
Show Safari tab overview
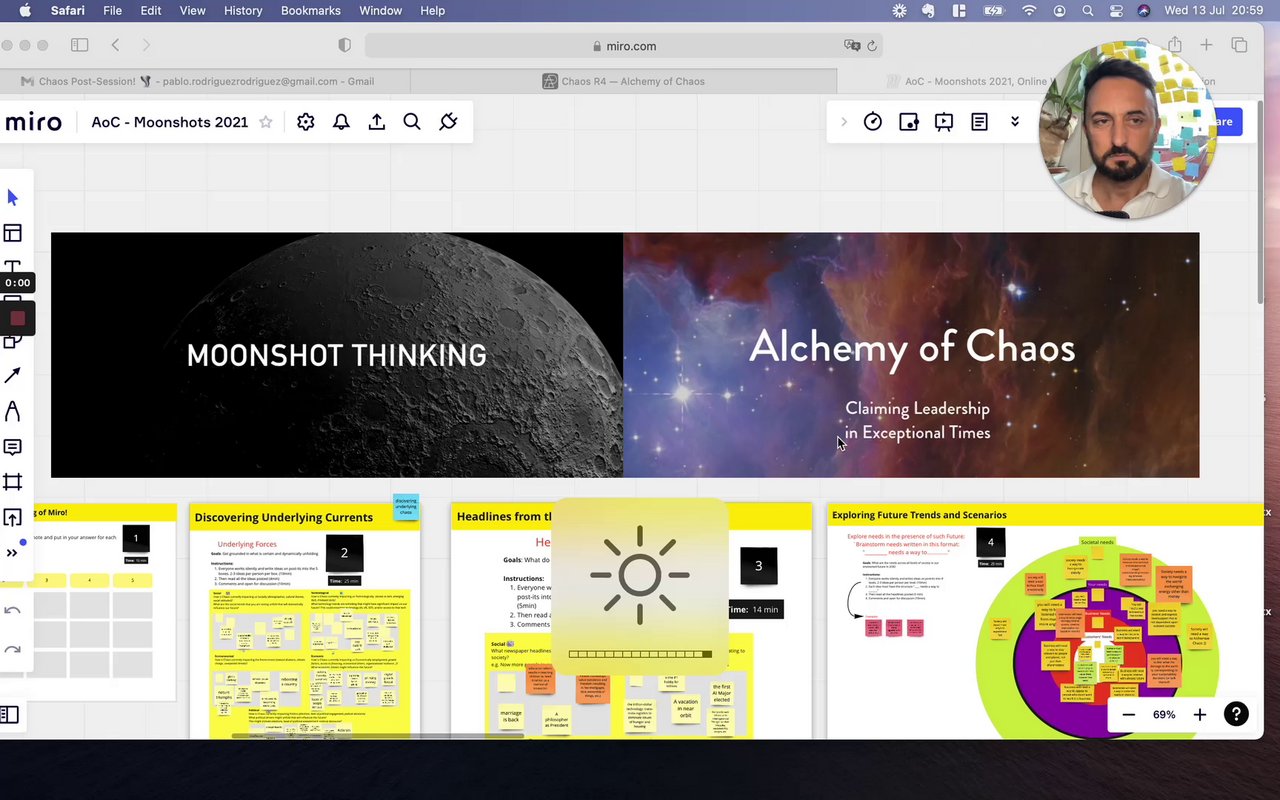tap(1239, 45)
